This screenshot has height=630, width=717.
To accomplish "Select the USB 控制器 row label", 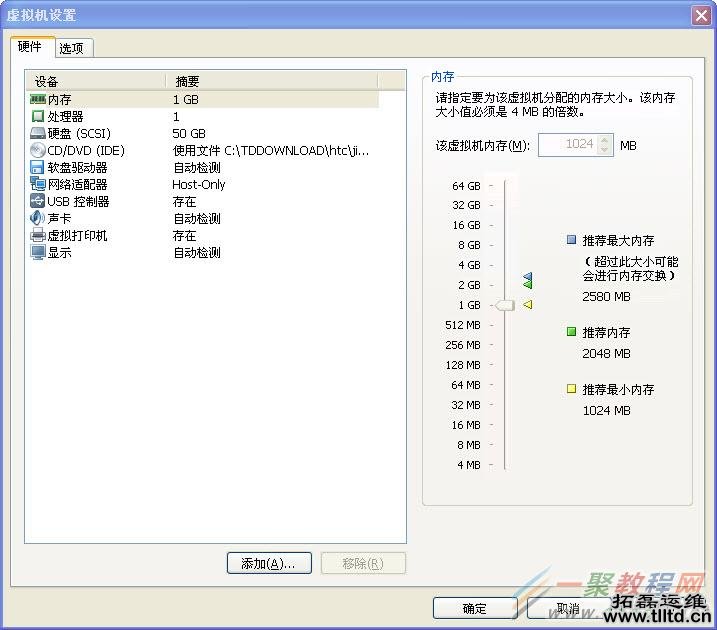I will tap(78, 201).
